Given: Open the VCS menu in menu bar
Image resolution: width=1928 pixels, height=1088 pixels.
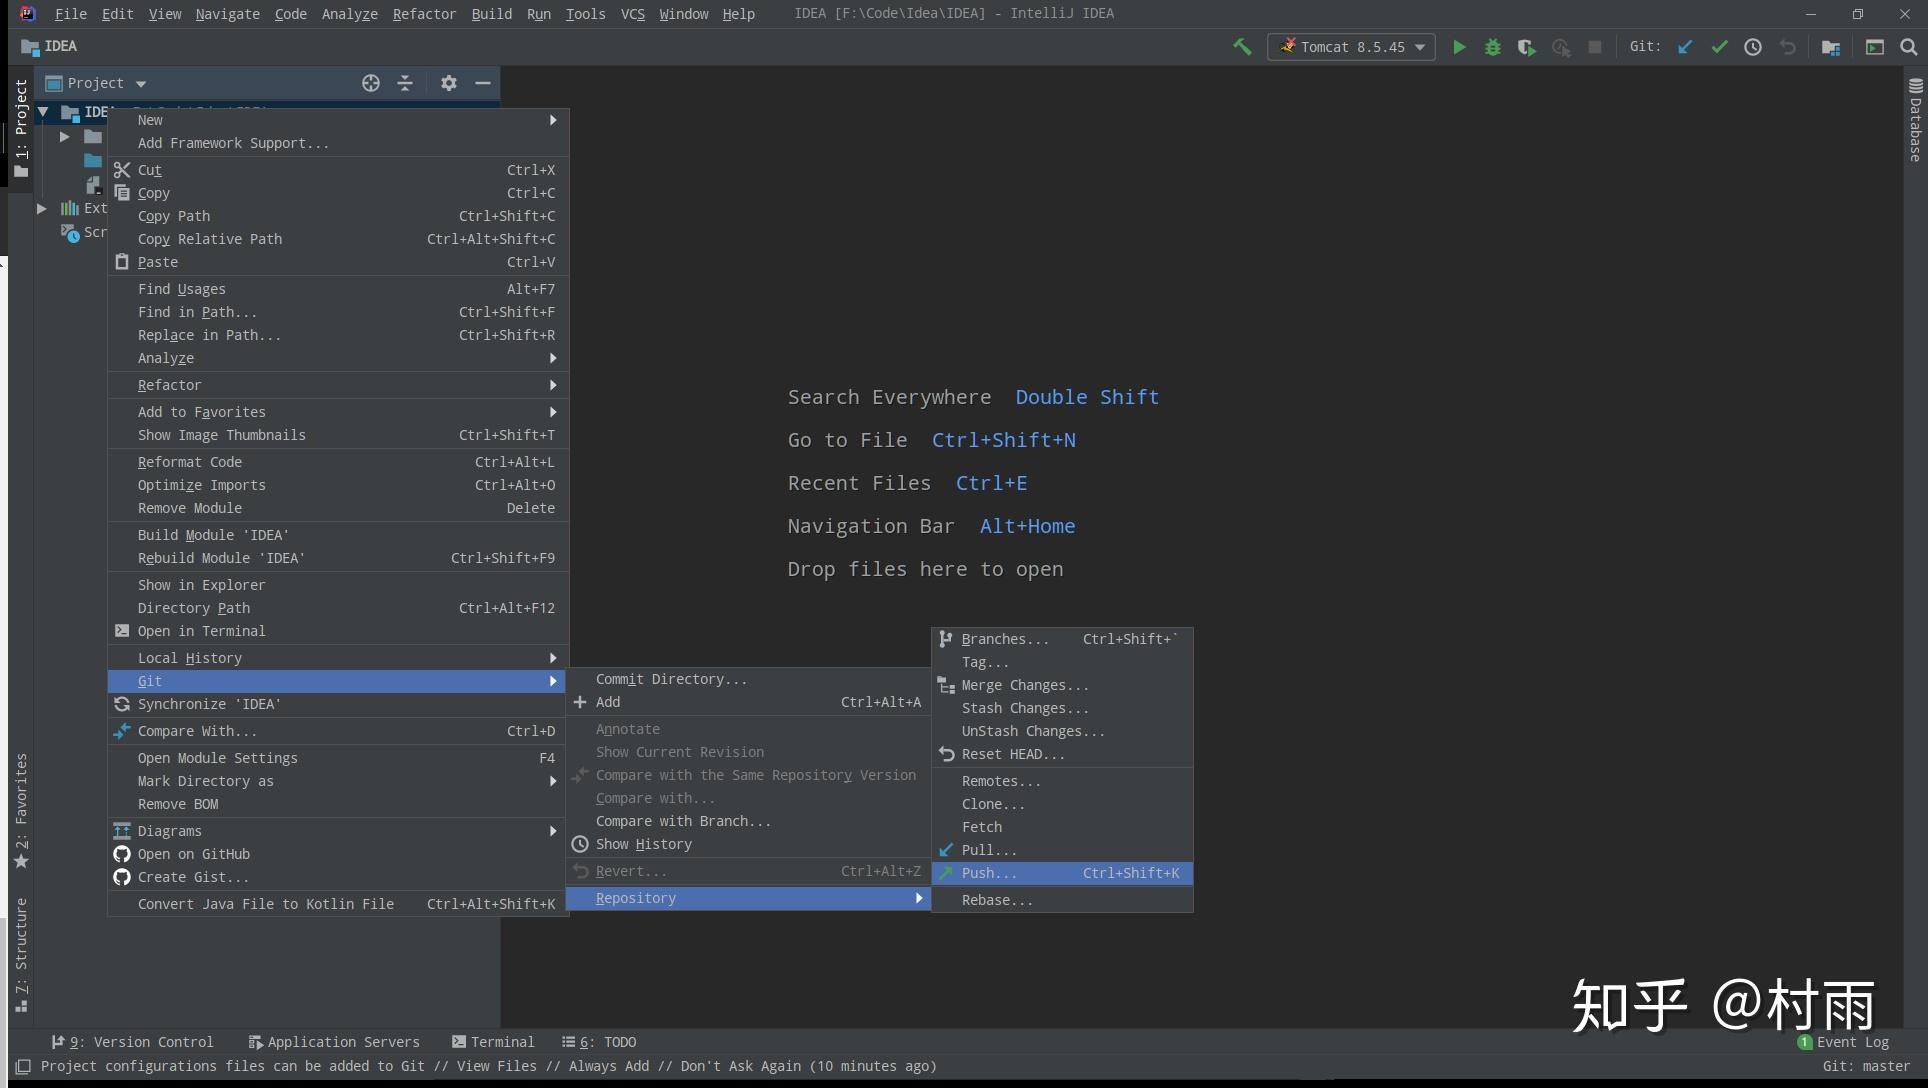Looking at the screenshot, I should 632,14.
